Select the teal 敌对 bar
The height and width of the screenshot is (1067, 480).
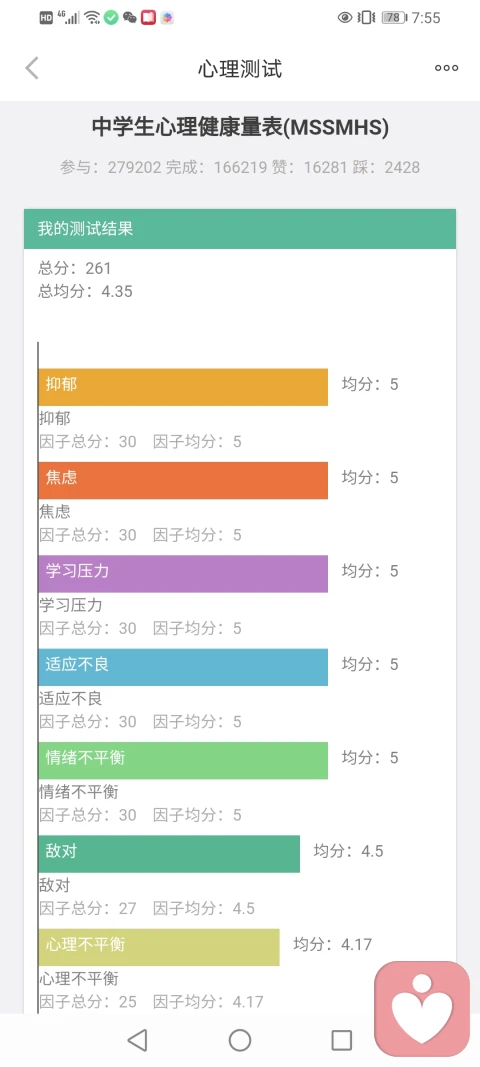point(169,853)
